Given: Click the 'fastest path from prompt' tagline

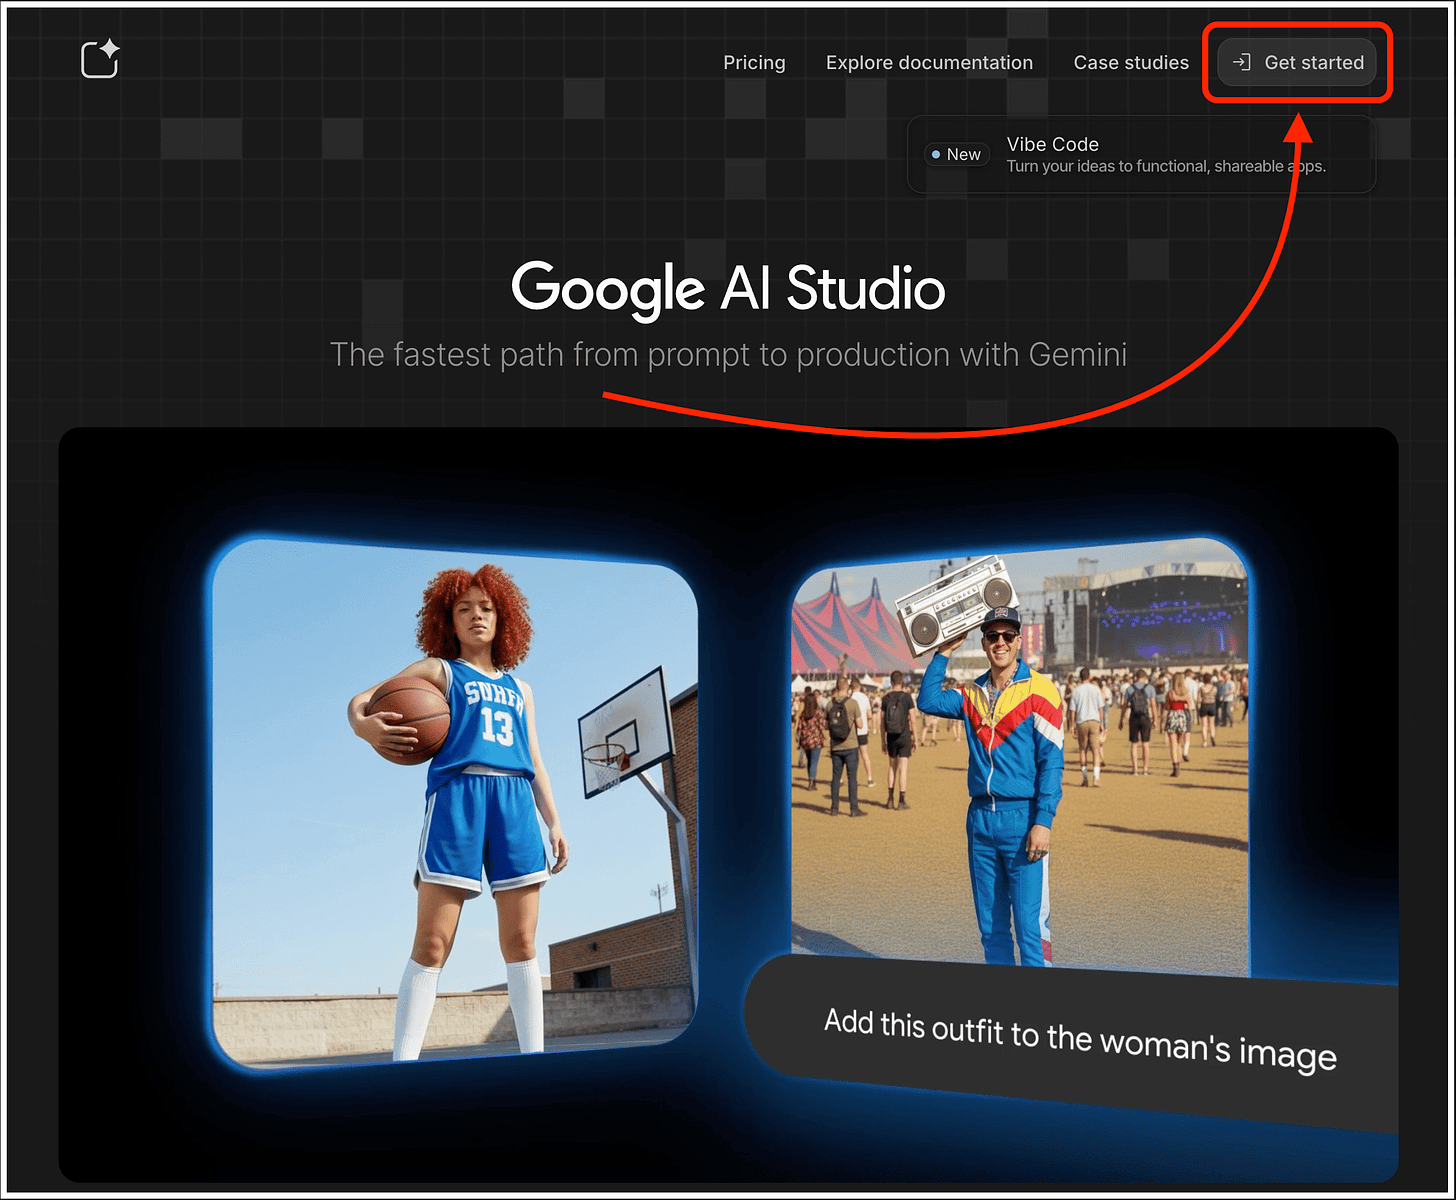Looking at the screenshot, I should click(728, 354).
